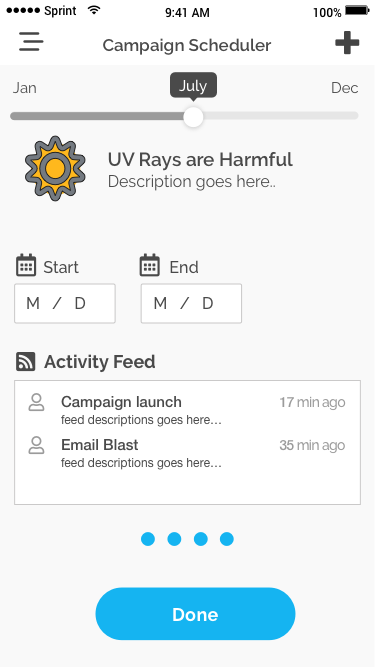The width and height of the screenshot is (375, 667).
Task: Click the End date M / D field
Action: pos(191,303)
